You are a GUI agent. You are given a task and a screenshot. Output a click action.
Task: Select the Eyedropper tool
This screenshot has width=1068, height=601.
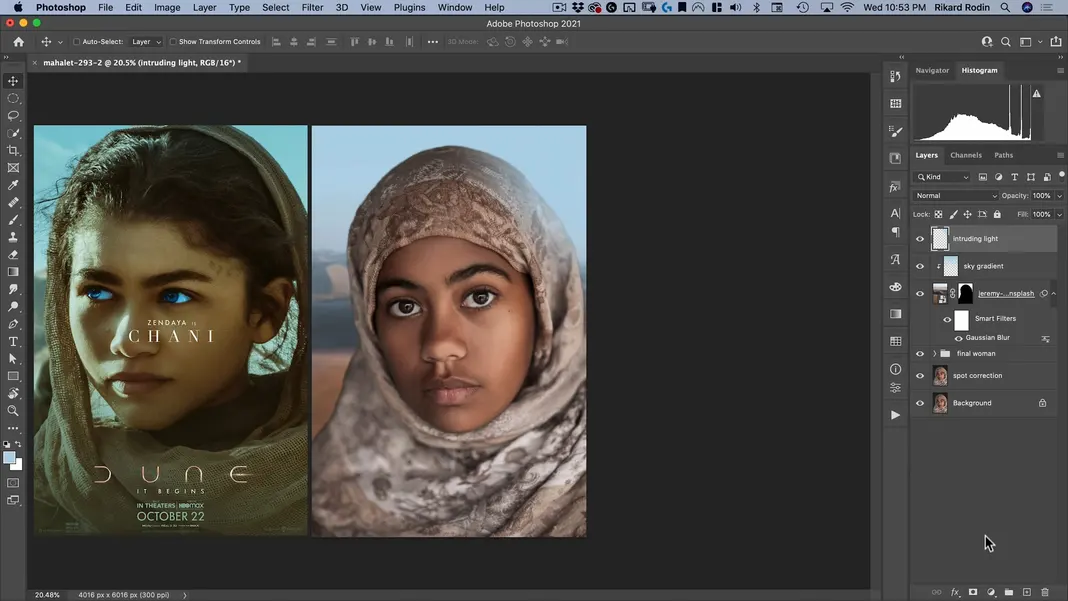coord(13,185)
